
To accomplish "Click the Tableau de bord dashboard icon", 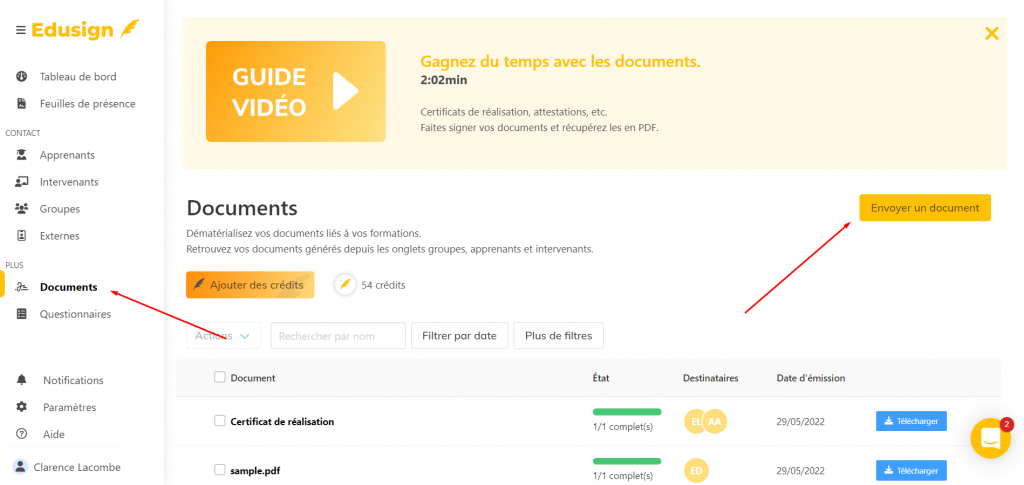I will coord(22,76).
